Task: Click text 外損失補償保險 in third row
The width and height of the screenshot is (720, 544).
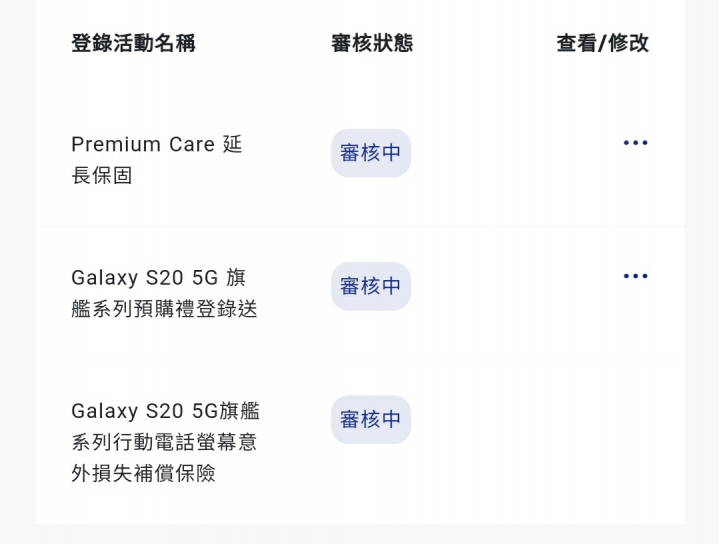Action: tap(143, 473)
